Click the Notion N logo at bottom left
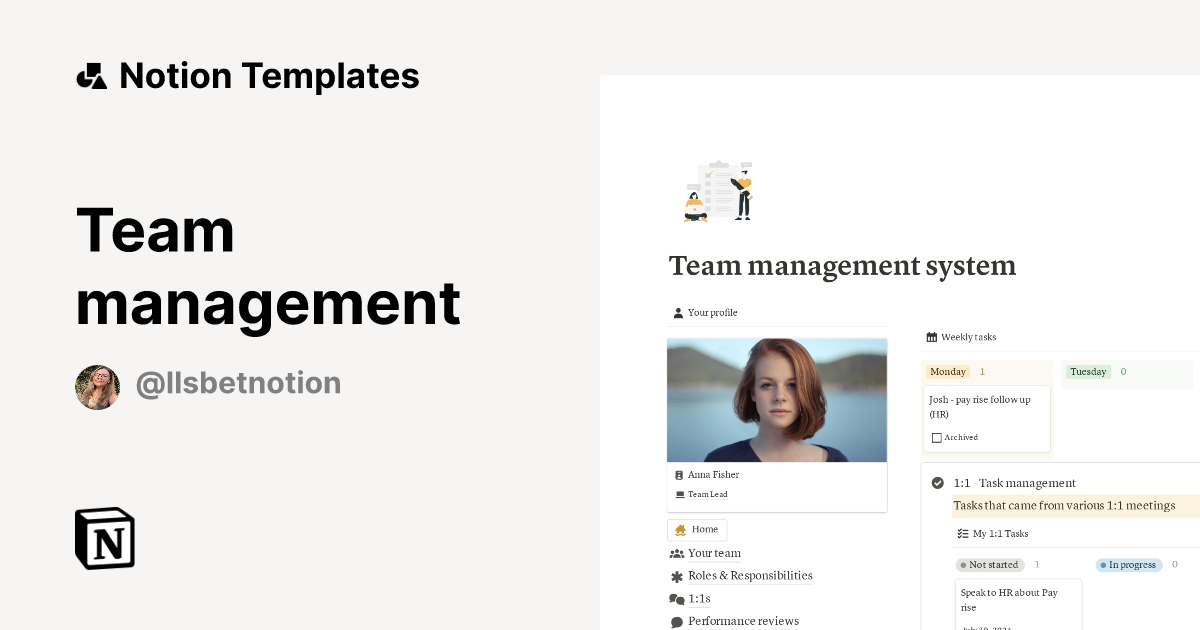 (x=104, y=538)
